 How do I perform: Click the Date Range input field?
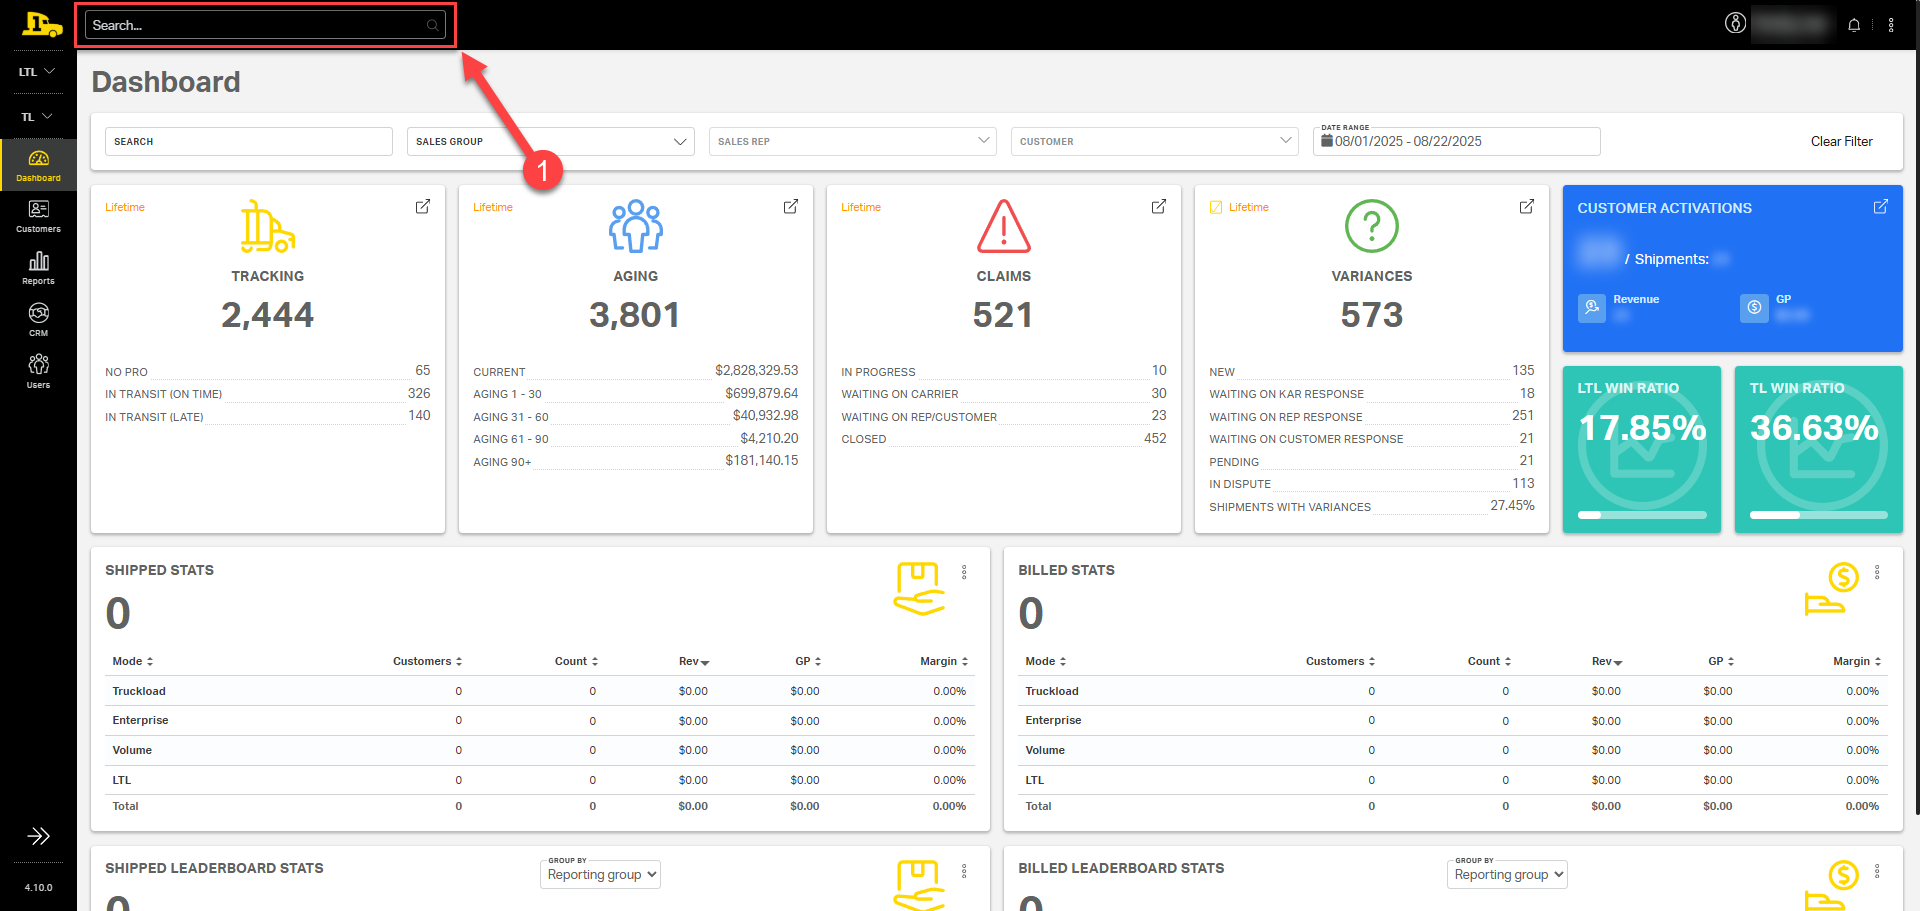pyautogui.click(x=1457, y=142)
